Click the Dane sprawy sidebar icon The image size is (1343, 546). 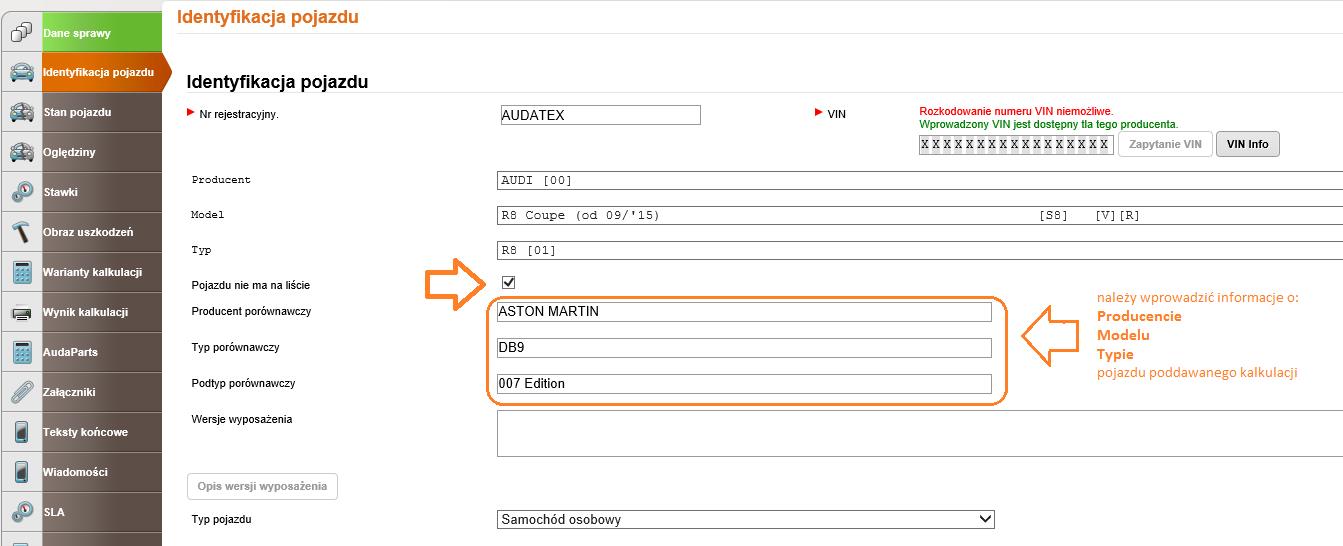click(20, 33)
